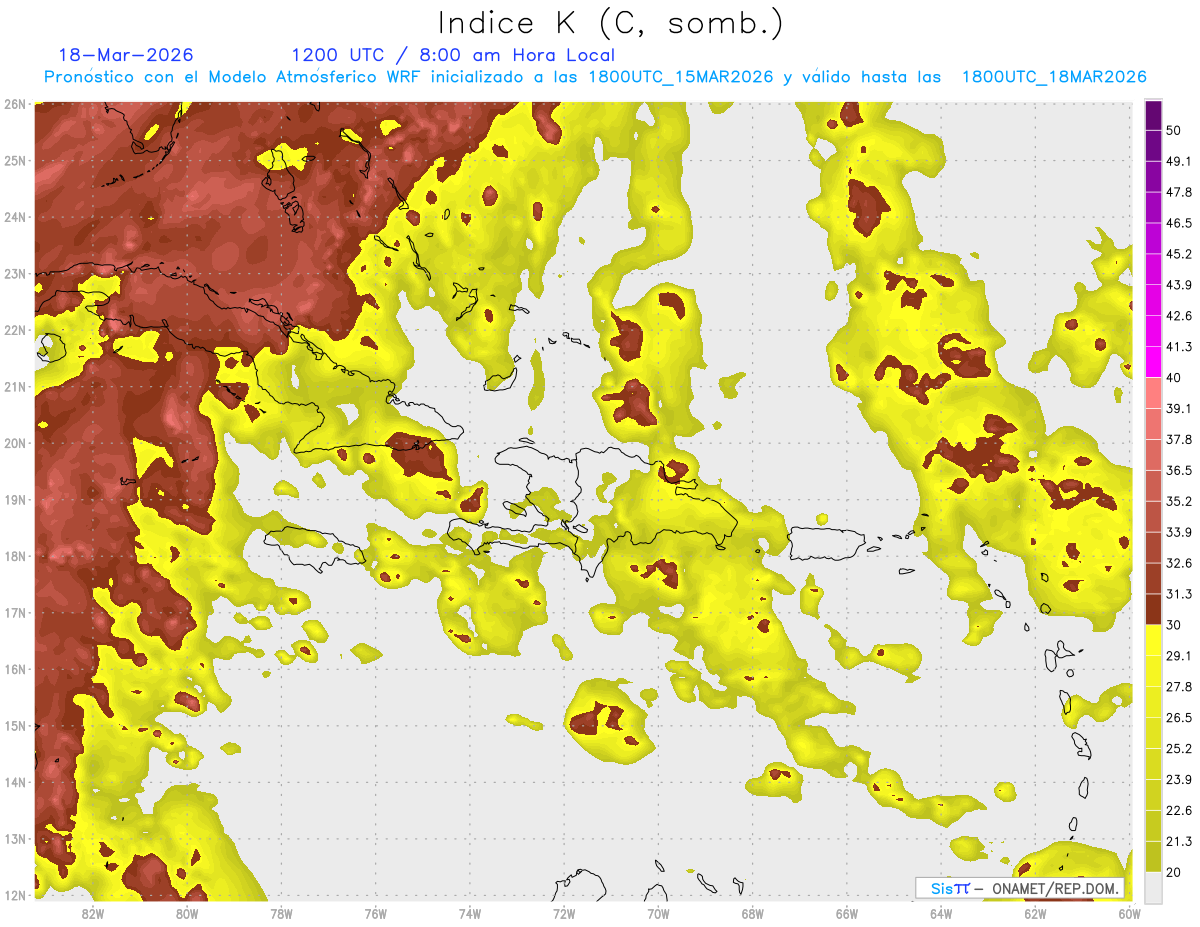Click colorbar value '25.2'
The image size is (1200, 927).
(x=1179, y=748)
